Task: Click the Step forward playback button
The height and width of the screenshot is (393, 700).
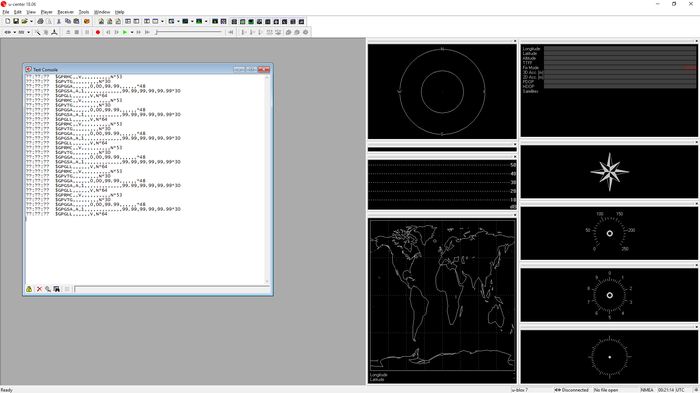Action: [117, 32]
